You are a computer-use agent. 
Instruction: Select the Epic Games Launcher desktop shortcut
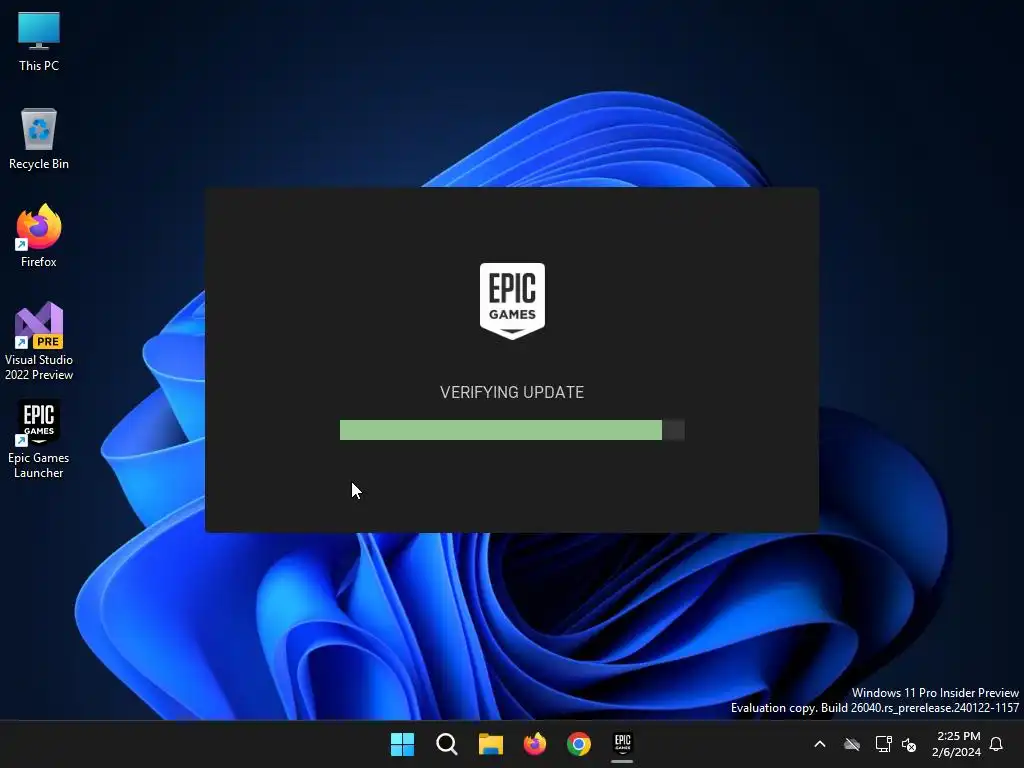point(39,440)
